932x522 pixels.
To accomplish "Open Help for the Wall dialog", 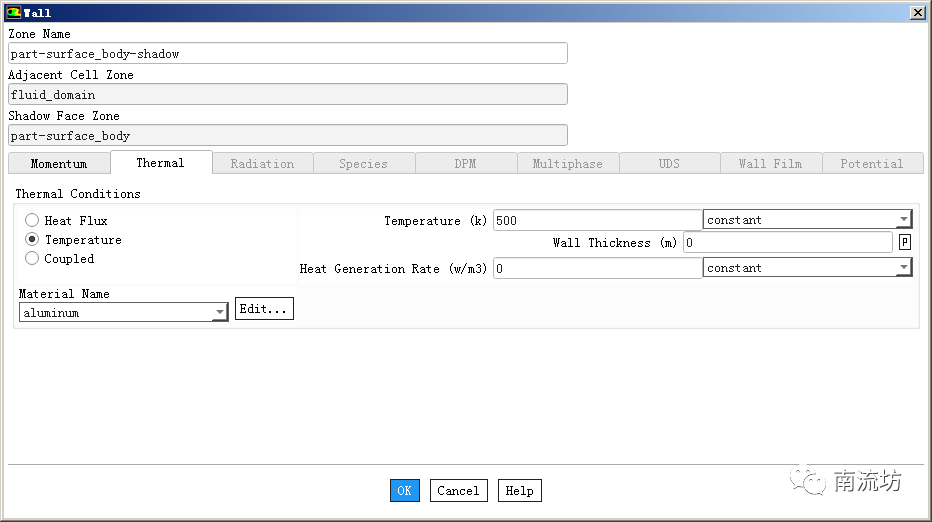I will coord(519,490).
